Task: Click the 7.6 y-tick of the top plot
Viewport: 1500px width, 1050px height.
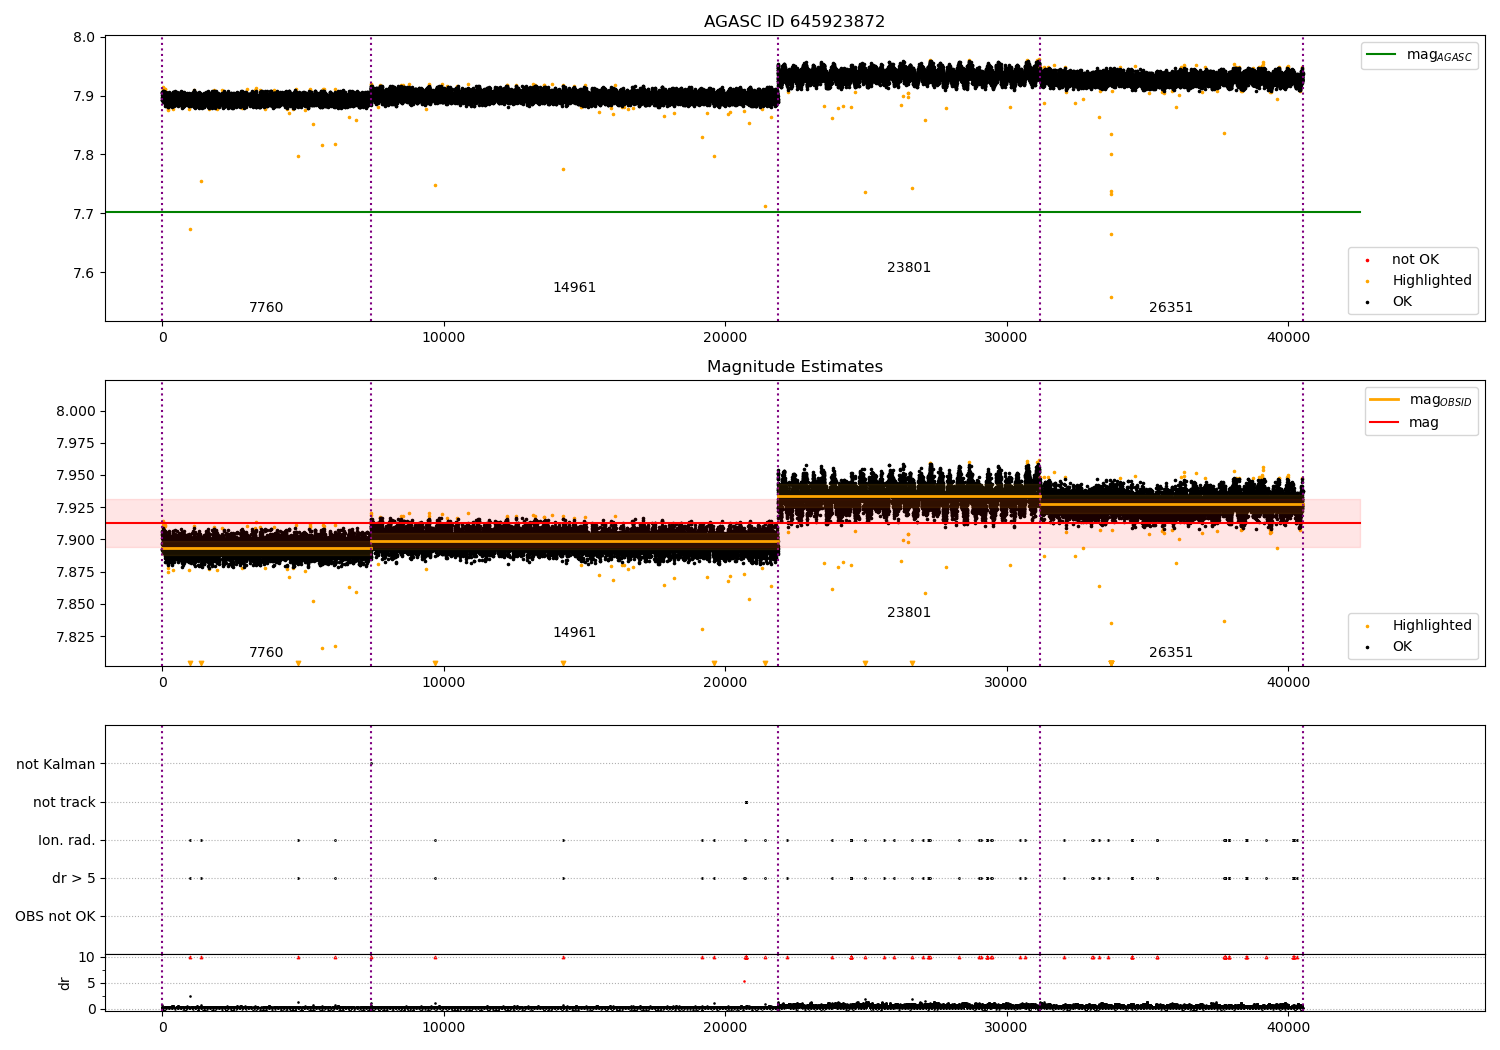Action: click(x=85, y=274)
